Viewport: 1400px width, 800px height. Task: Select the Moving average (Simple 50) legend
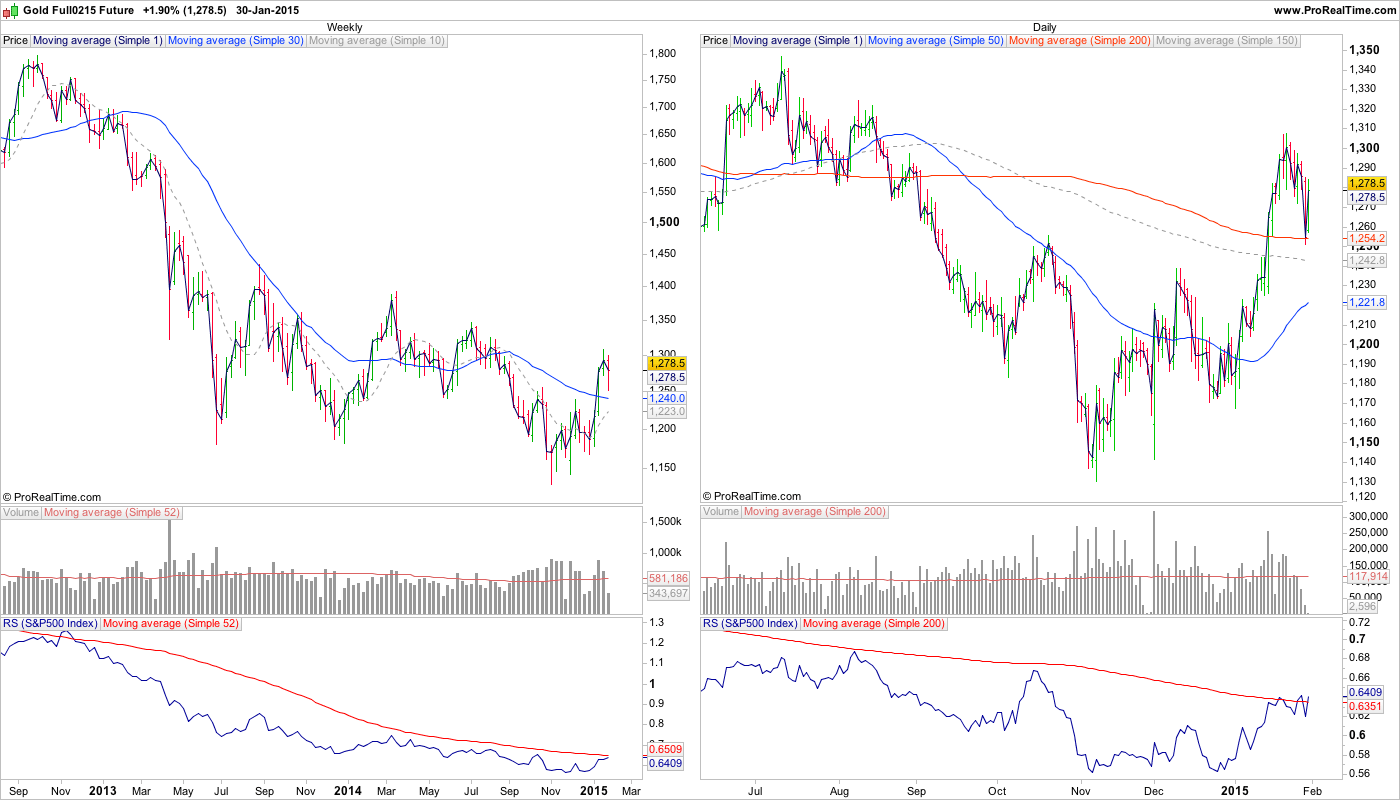point(935,41)
